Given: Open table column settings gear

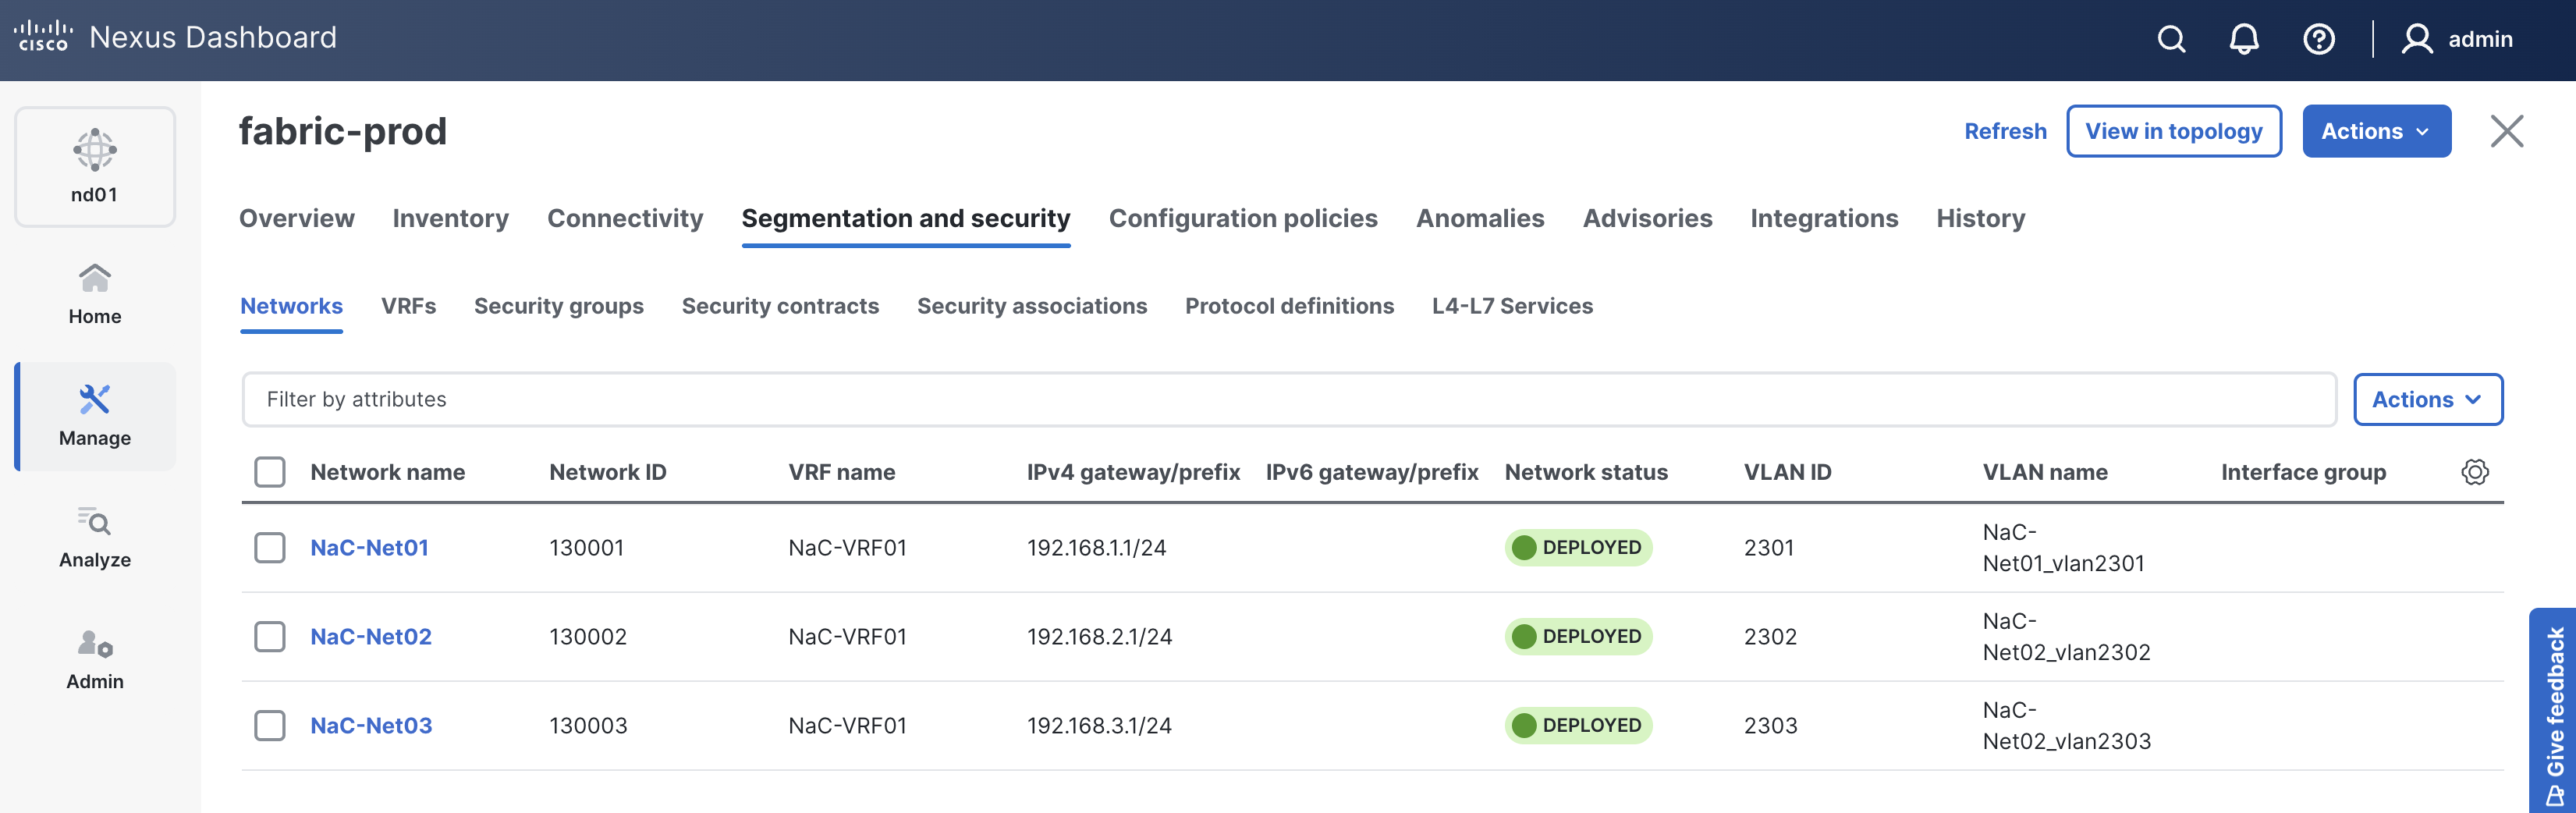Looking at the screenshot, I should (x=2474, y=472).
